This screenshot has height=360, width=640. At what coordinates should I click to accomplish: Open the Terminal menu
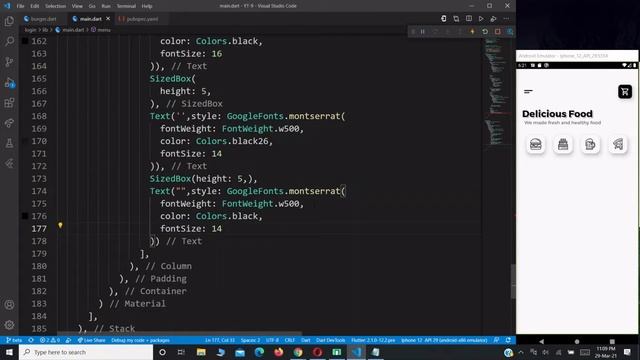(126, 6)
